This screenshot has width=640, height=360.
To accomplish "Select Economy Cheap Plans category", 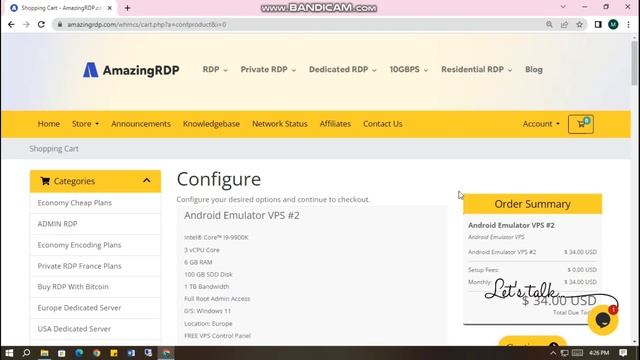I will point(95,203).
